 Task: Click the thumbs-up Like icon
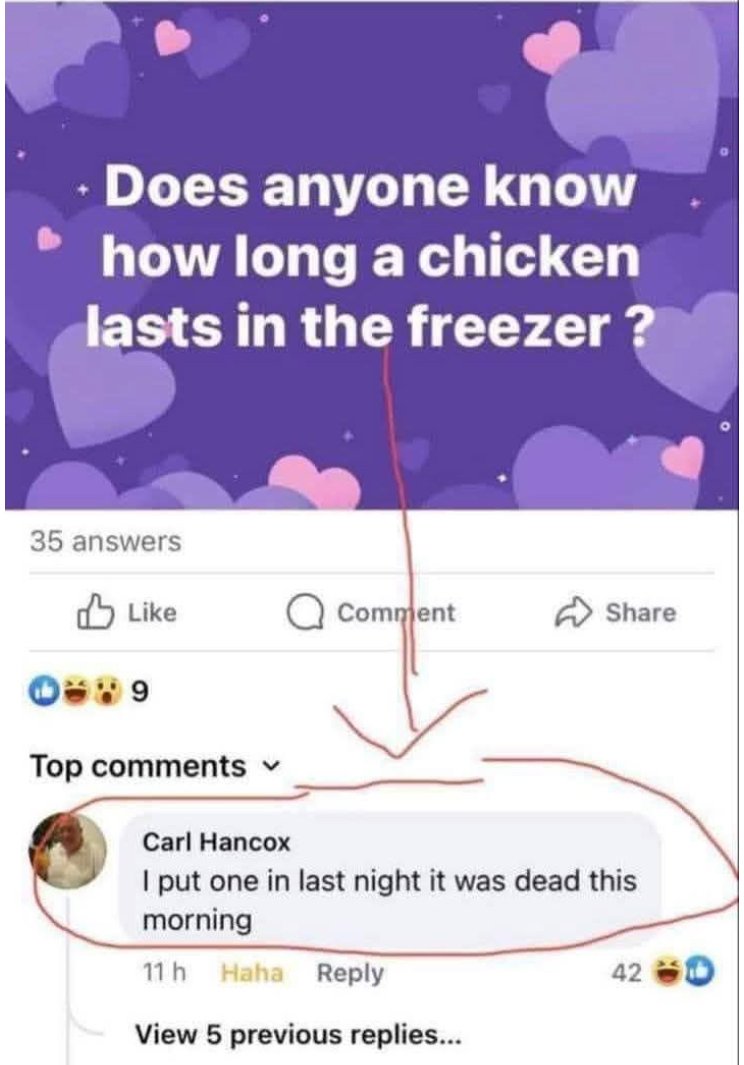(94, 612)
